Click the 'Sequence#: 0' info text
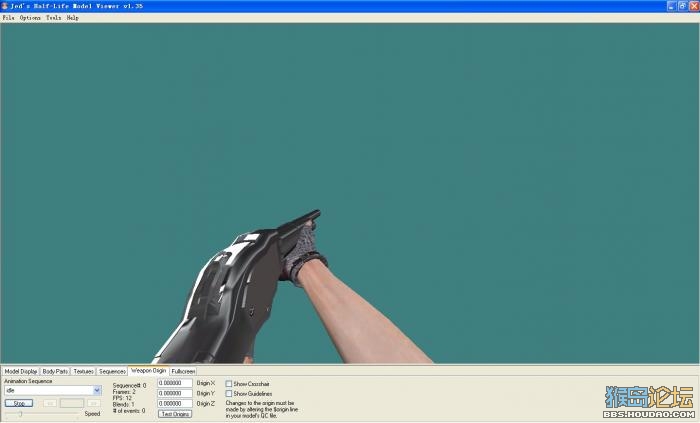Image resolution: width=700 pixels, height=423 pixels. 129,386
